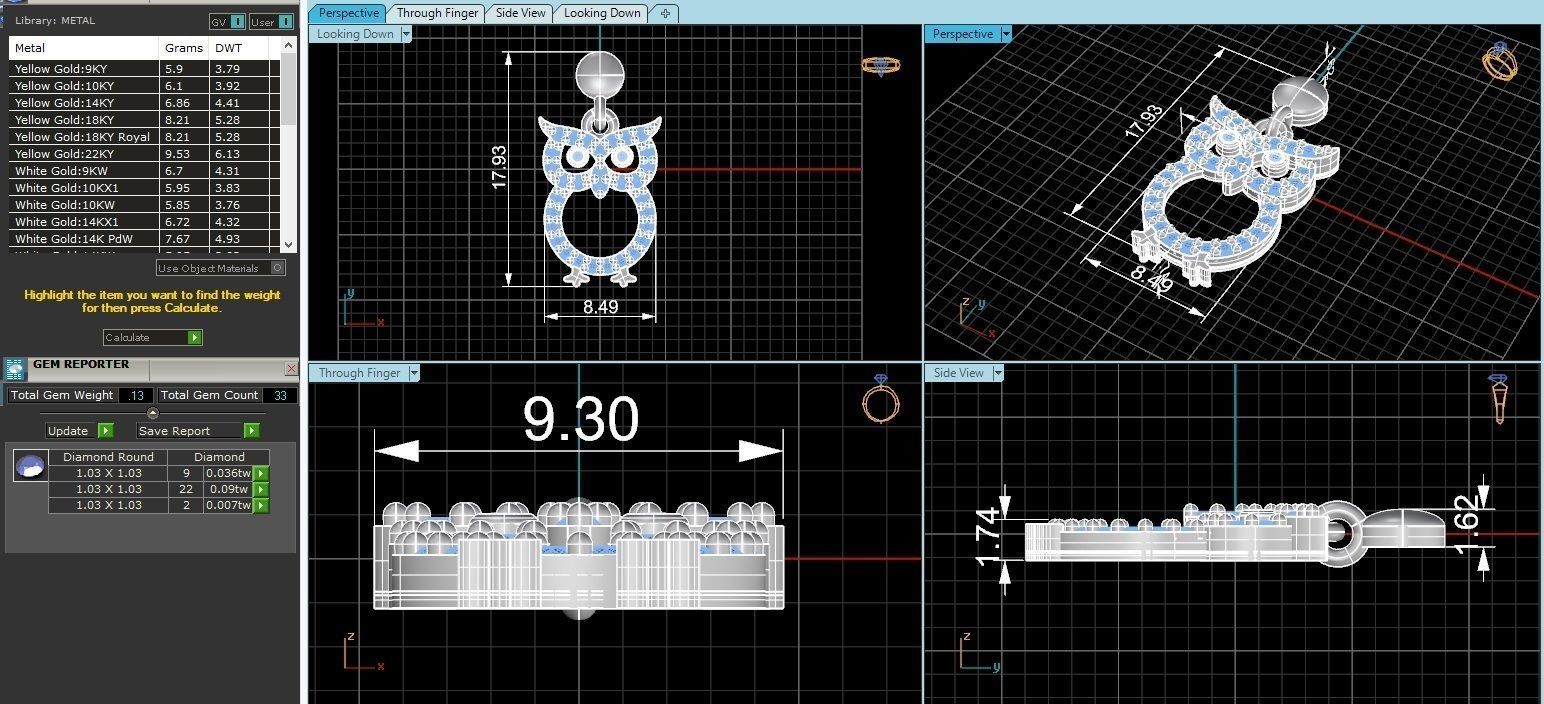This screenshot has width=1544, height=704.
Task: Click the 8.49 dimension in Looking Down view
Action: click(x=601, y=307)
